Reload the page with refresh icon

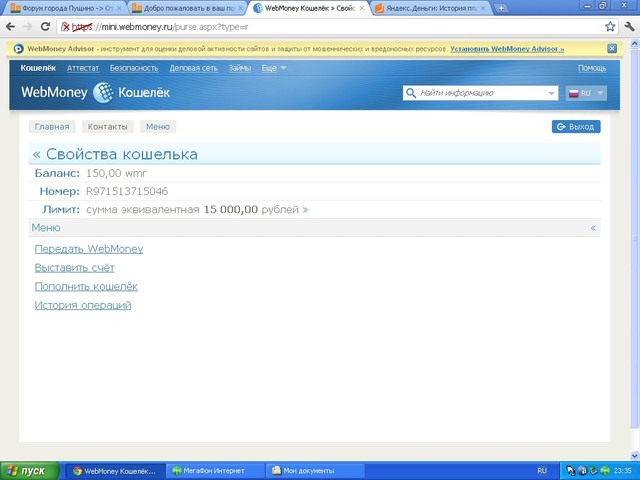[45, 27]
